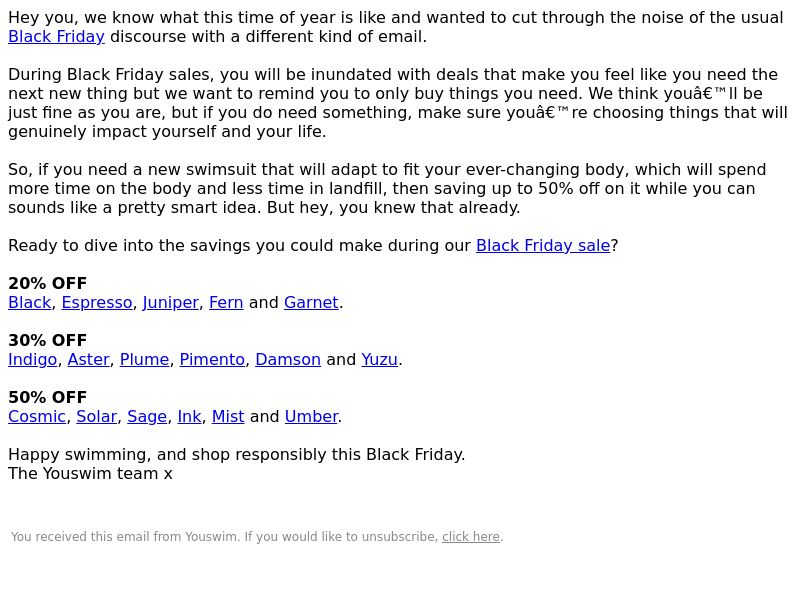Viewport: 800px width, 600px height.
Task: Visit the Umber color link
Action: pyautogui.click(x=311, y=417)
